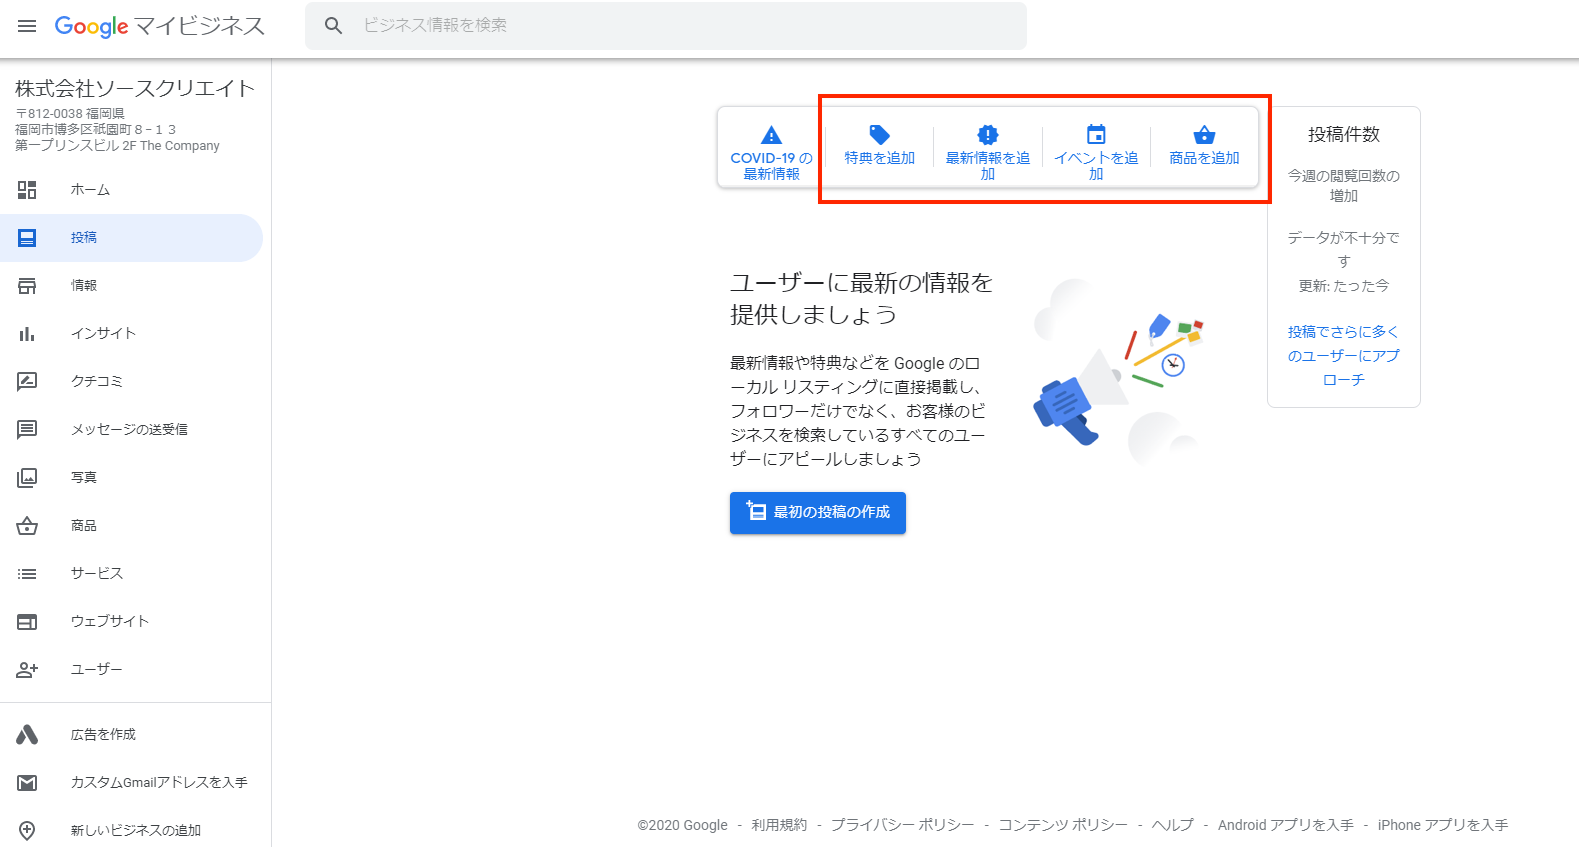This screenshot has height=847, width=1579.
Task: Click the 最新情報を追加 badge icon
Action: [988, 135]
